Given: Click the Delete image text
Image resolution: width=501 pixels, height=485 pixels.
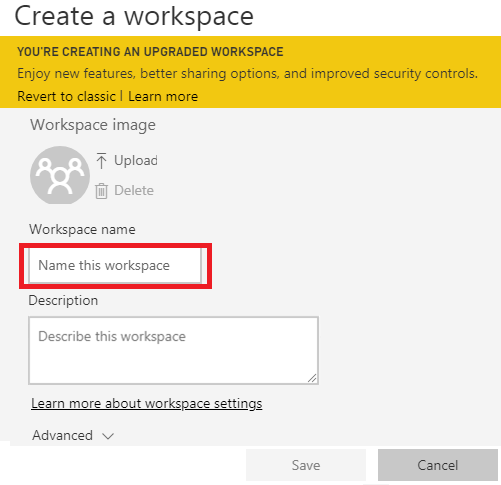Looking at the screenshot, I should pyautogui.click(x=134, y=190).
